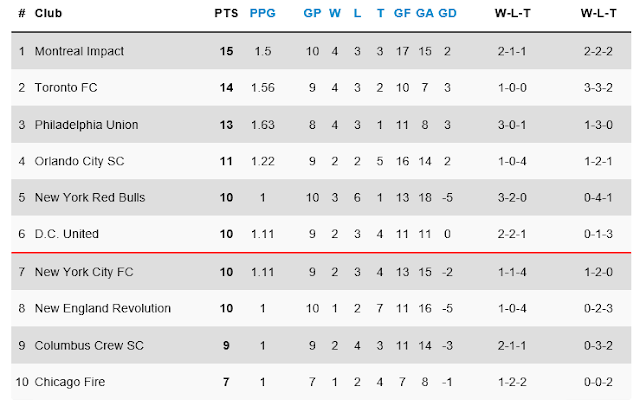Open New England Revolution team entry
Viewport: 640px width, 406px height.
pyautogui.click(x=321, y=308)
